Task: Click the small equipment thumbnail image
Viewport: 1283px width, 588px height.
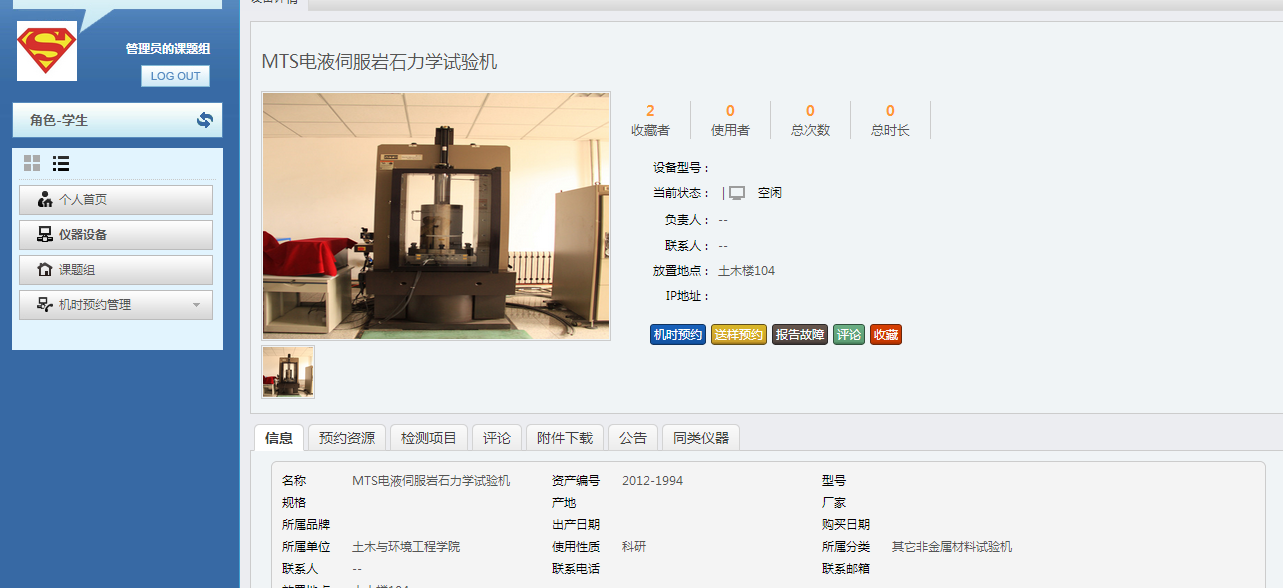Action: coord(288,372)
